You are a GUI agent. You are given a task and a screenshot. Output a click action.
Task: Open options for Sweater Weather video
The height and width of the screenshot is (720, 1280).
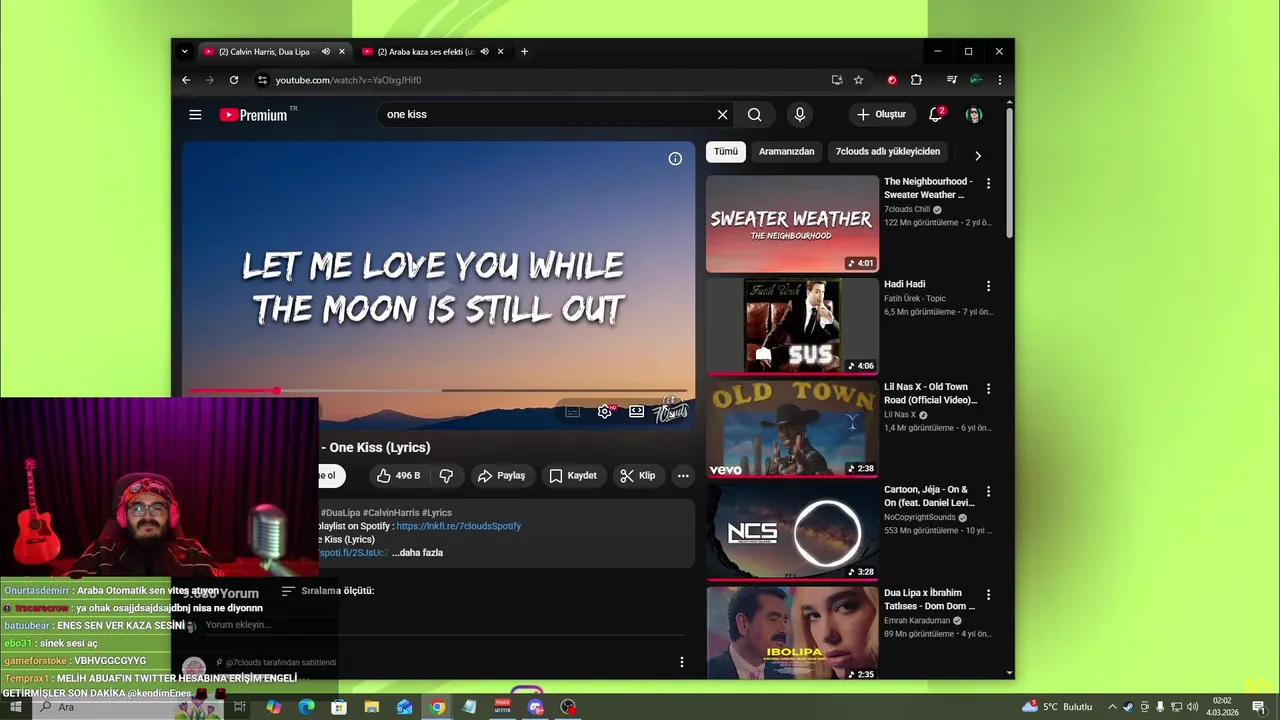(x=988, y=183)
